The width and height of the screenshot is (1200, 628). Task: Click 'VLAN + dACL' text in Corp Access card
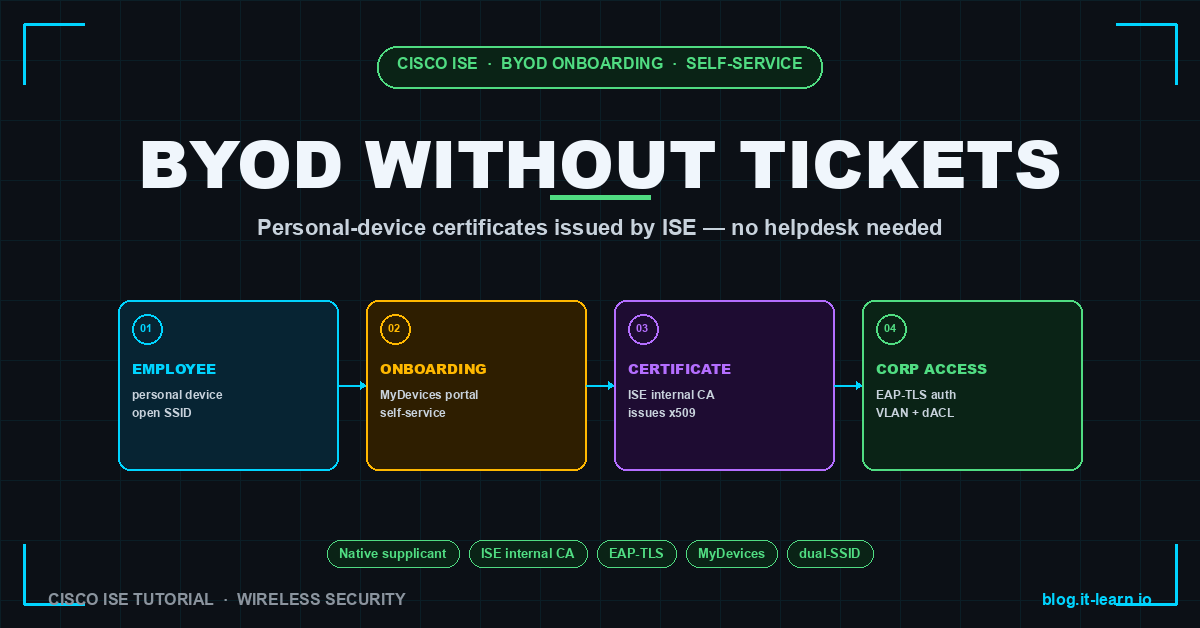pyautogui.click(x=915, y=413)
